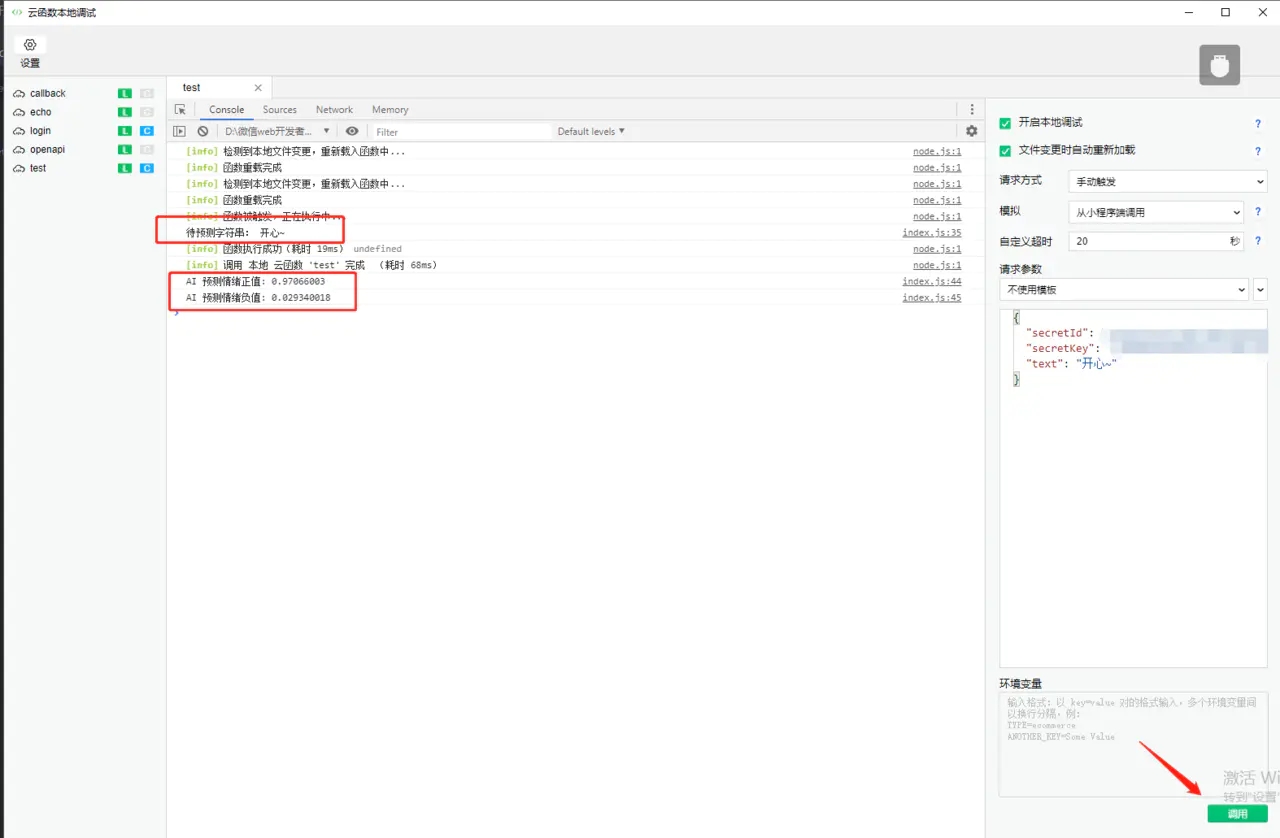The image size is (1280, 838).
Task: Click the live expression eye icon
Action: 352,131
